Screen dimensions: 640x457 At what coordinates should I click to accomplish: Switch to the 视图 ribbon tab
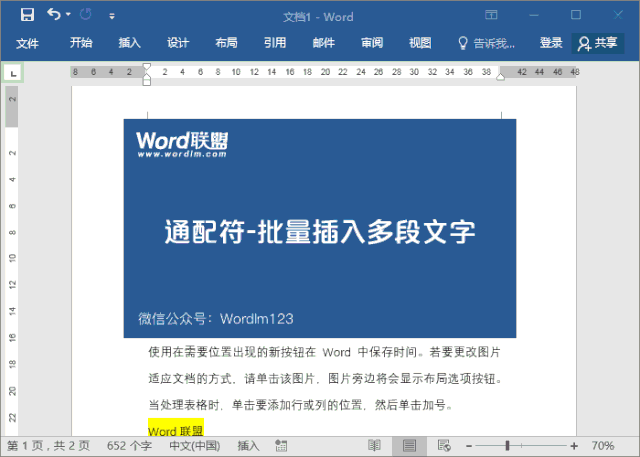[x=420, y=42]
